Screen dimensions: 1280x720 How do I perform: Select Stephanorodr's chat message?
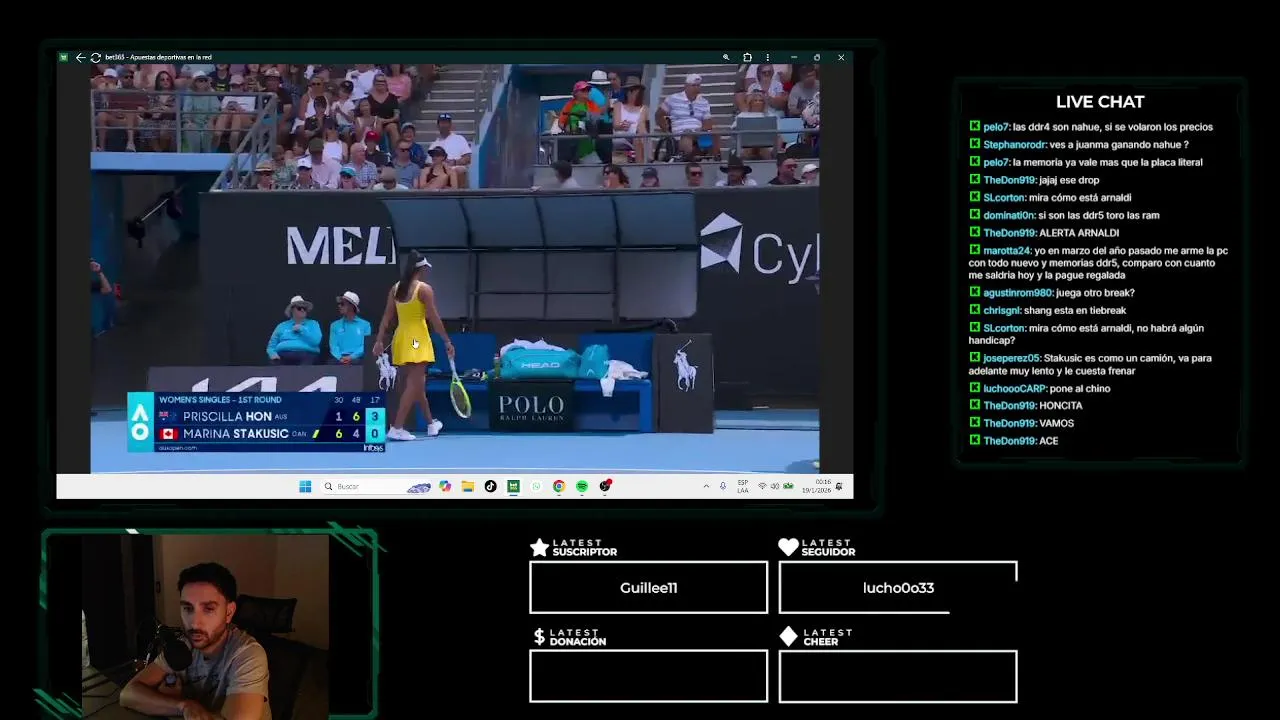[x=1079, y=145]
